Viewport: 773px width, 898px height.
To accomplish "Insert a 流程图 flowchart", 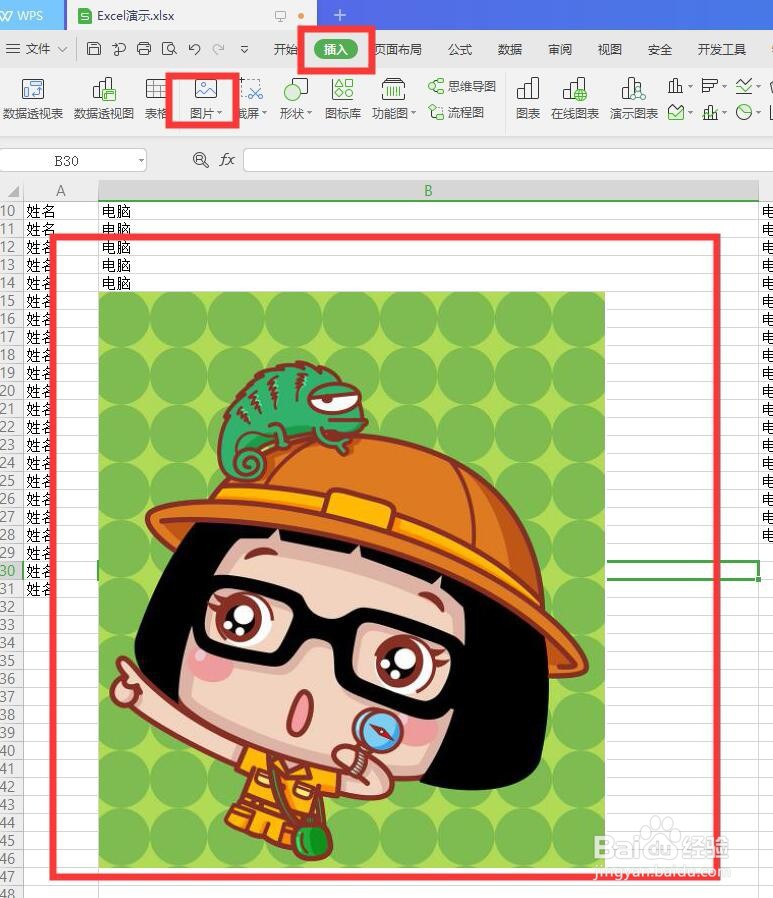I will tap(456, 112).
